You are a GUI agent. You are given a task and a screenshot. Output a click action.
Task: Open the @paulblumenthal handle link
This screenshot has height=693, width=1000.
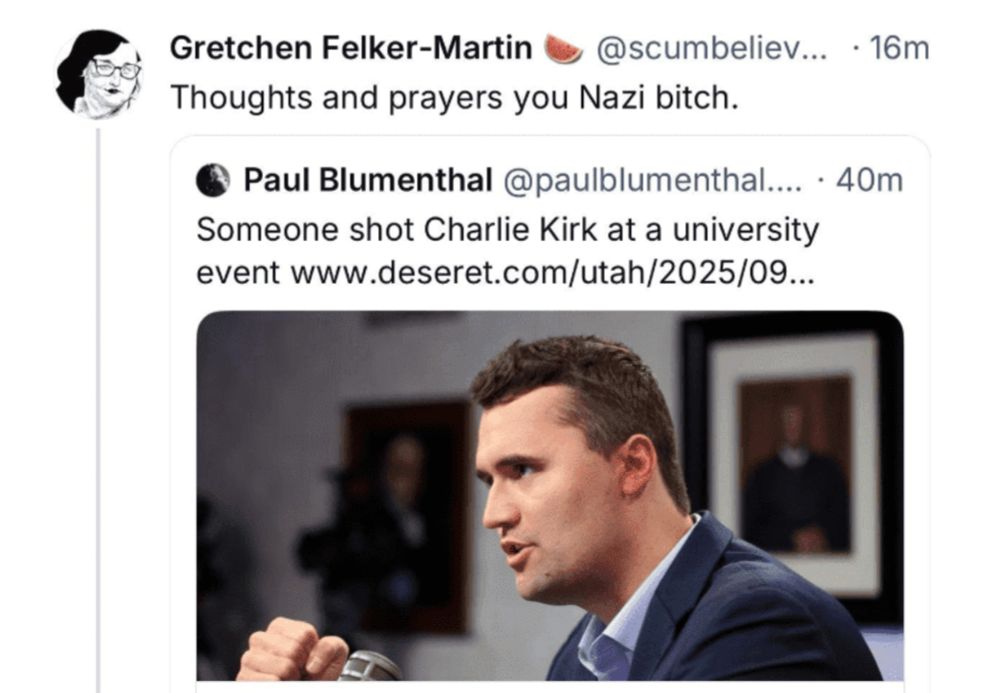(652, 180)
